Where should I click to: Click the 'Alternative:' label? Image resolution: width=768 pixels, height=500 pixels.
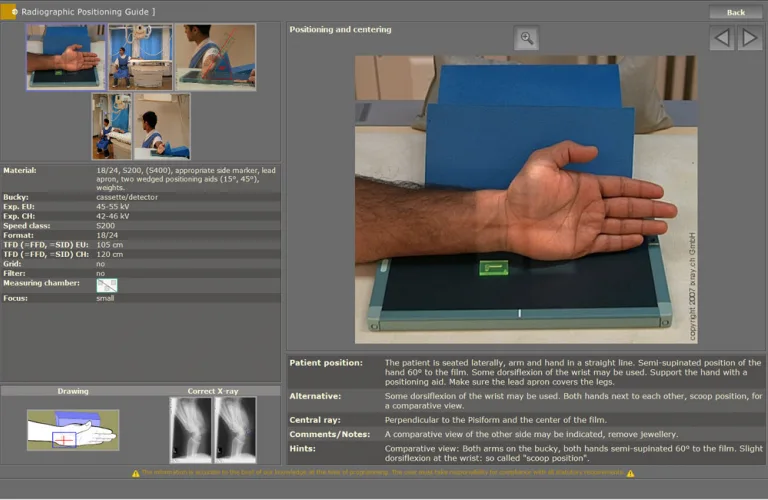tap(315, 396)
